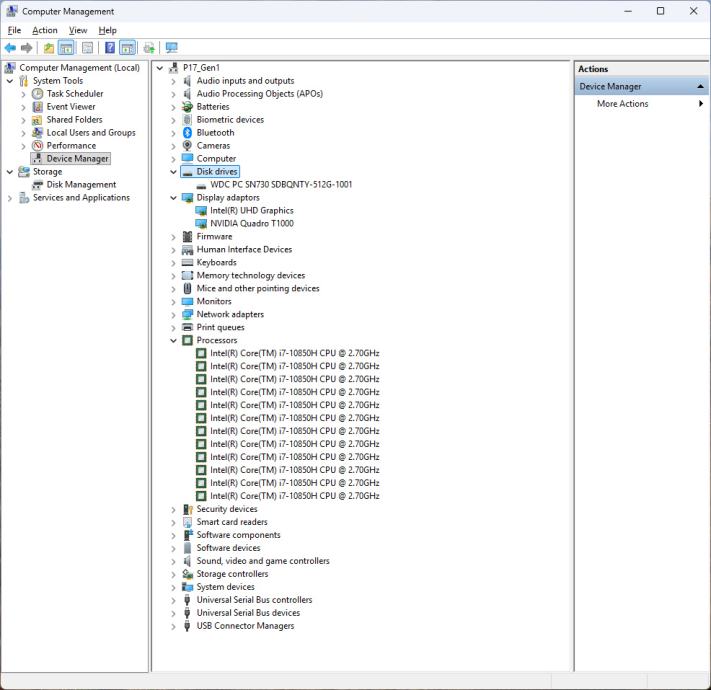Select Performance in System Tools tree

71,146
